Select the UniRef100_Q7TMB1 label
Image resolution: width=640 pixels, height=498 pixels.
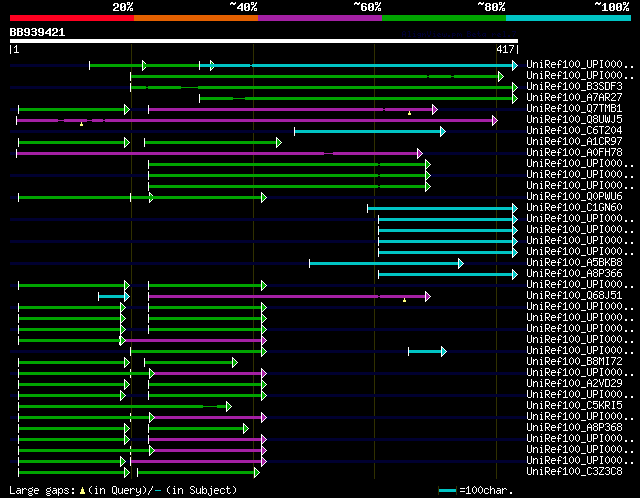click(x=574, y=109)
